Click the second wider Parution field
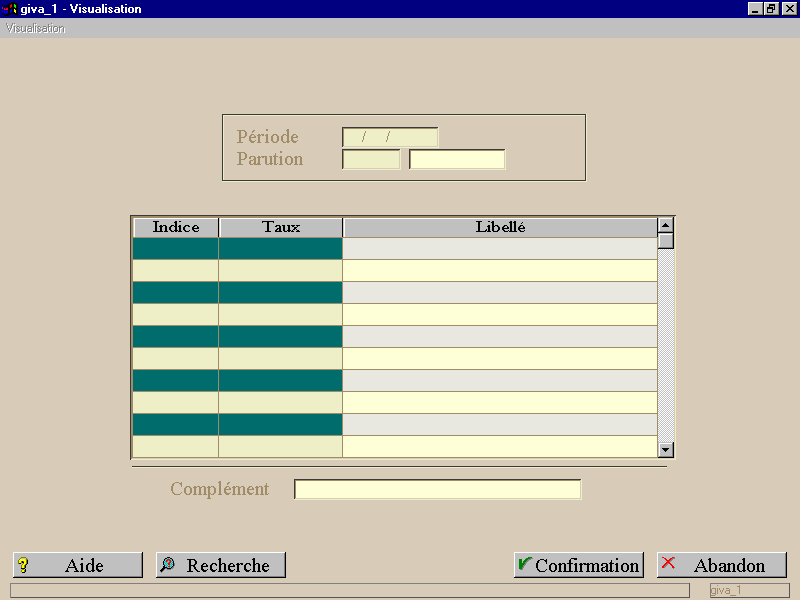 457,159
